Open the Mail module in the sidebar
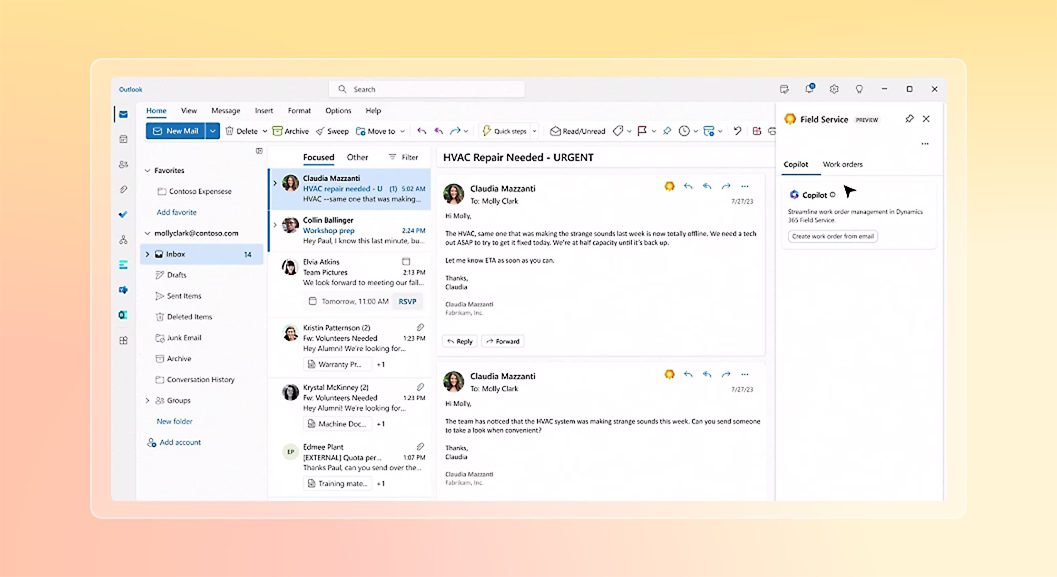Image resolution: width=1057 pixels, height=577 pixels. pos(123,115)
